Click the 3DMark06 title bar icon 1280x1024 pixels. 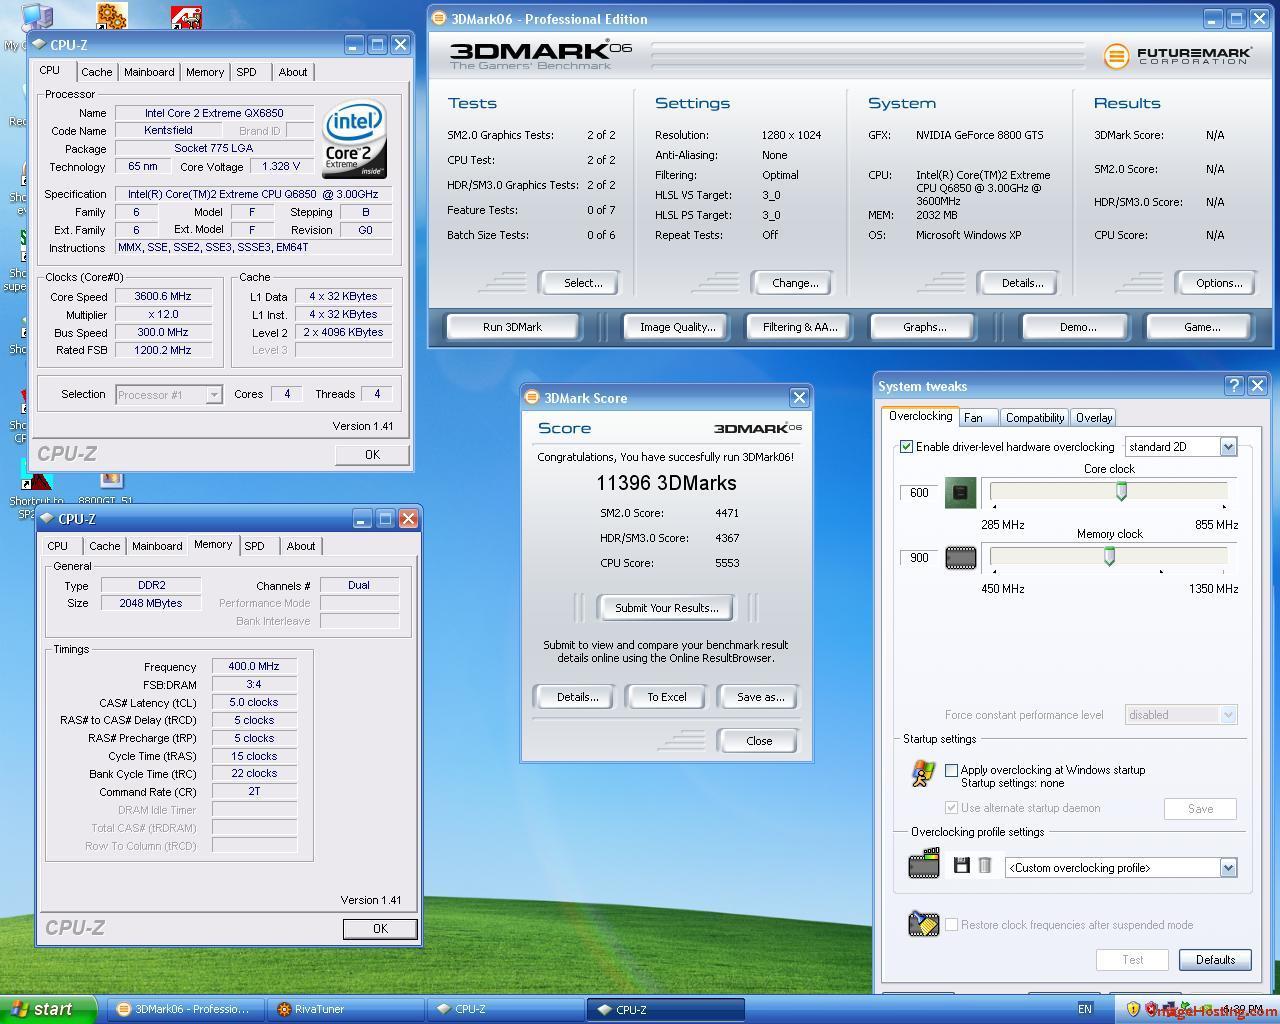tap(439, 18)
